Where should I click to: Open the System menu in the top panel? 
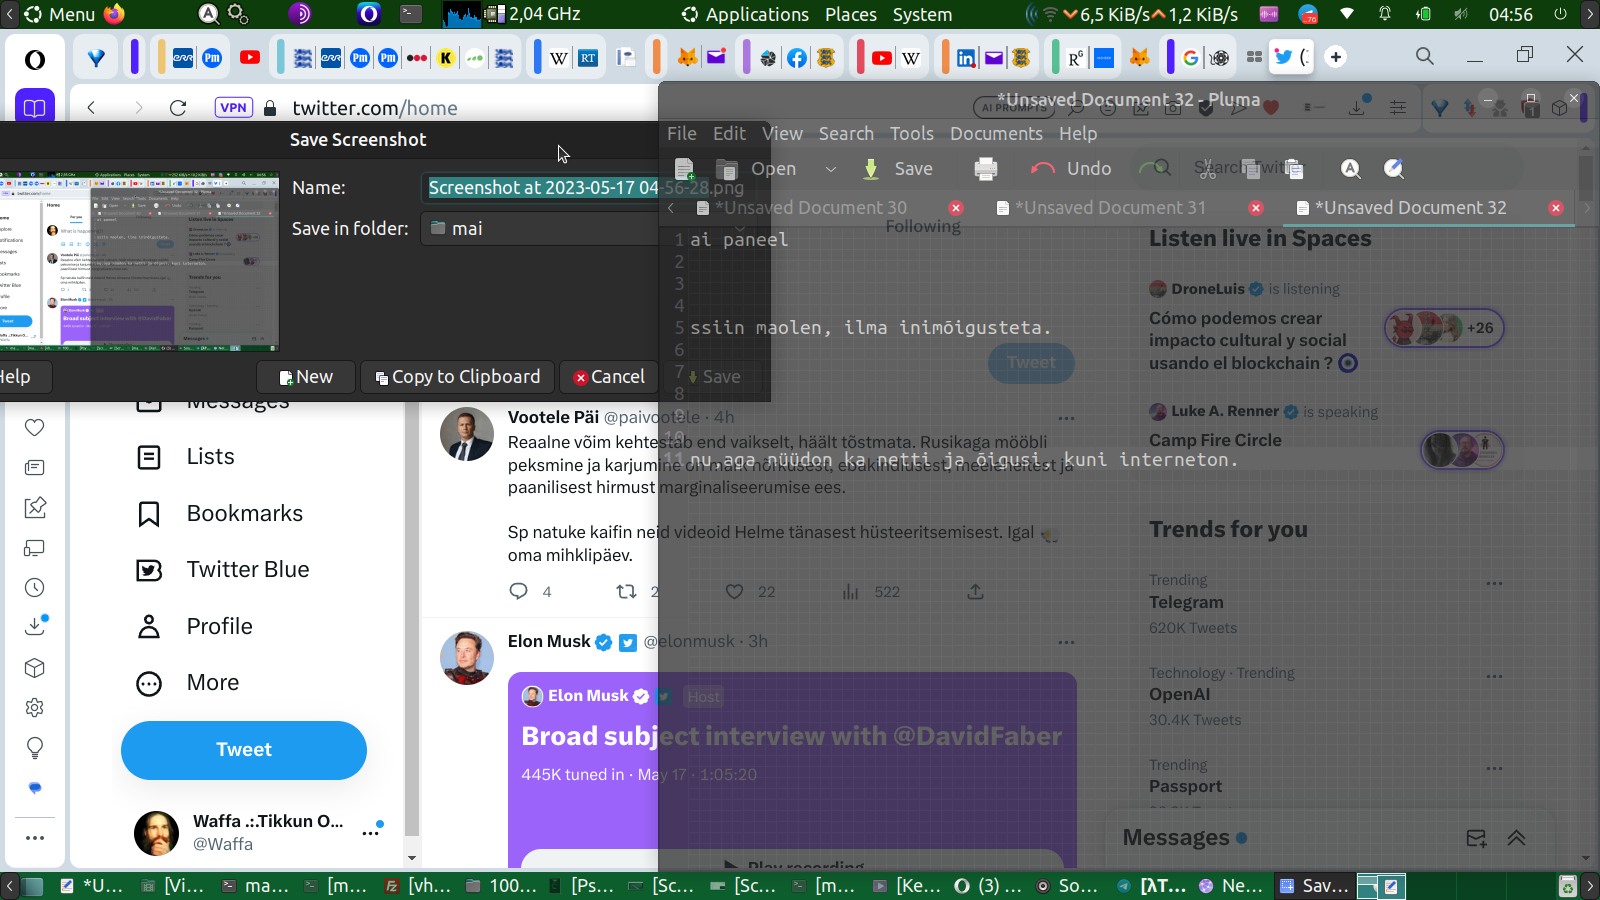(922, 14)
